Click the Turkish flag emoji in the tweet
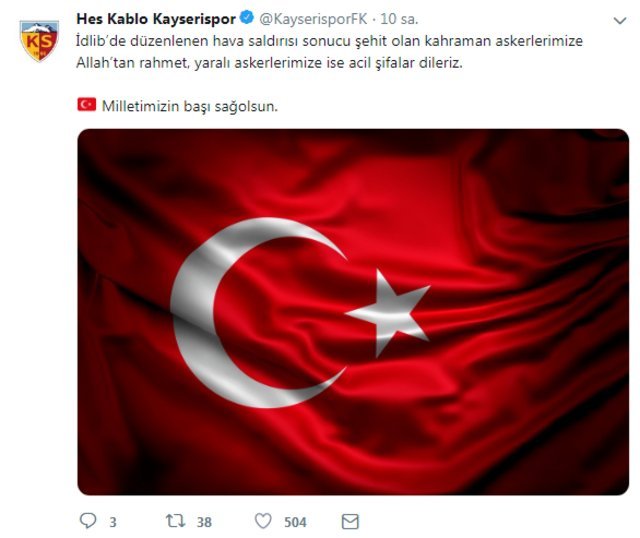Screen dimensions: 640x538 click(x=87, y=104)
